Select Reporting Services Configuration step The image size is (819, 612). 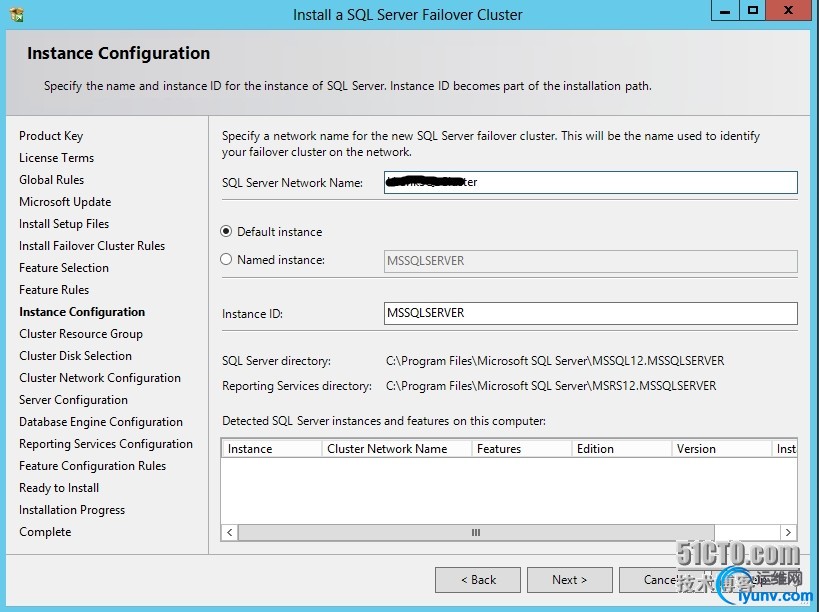tap(106, 443)
